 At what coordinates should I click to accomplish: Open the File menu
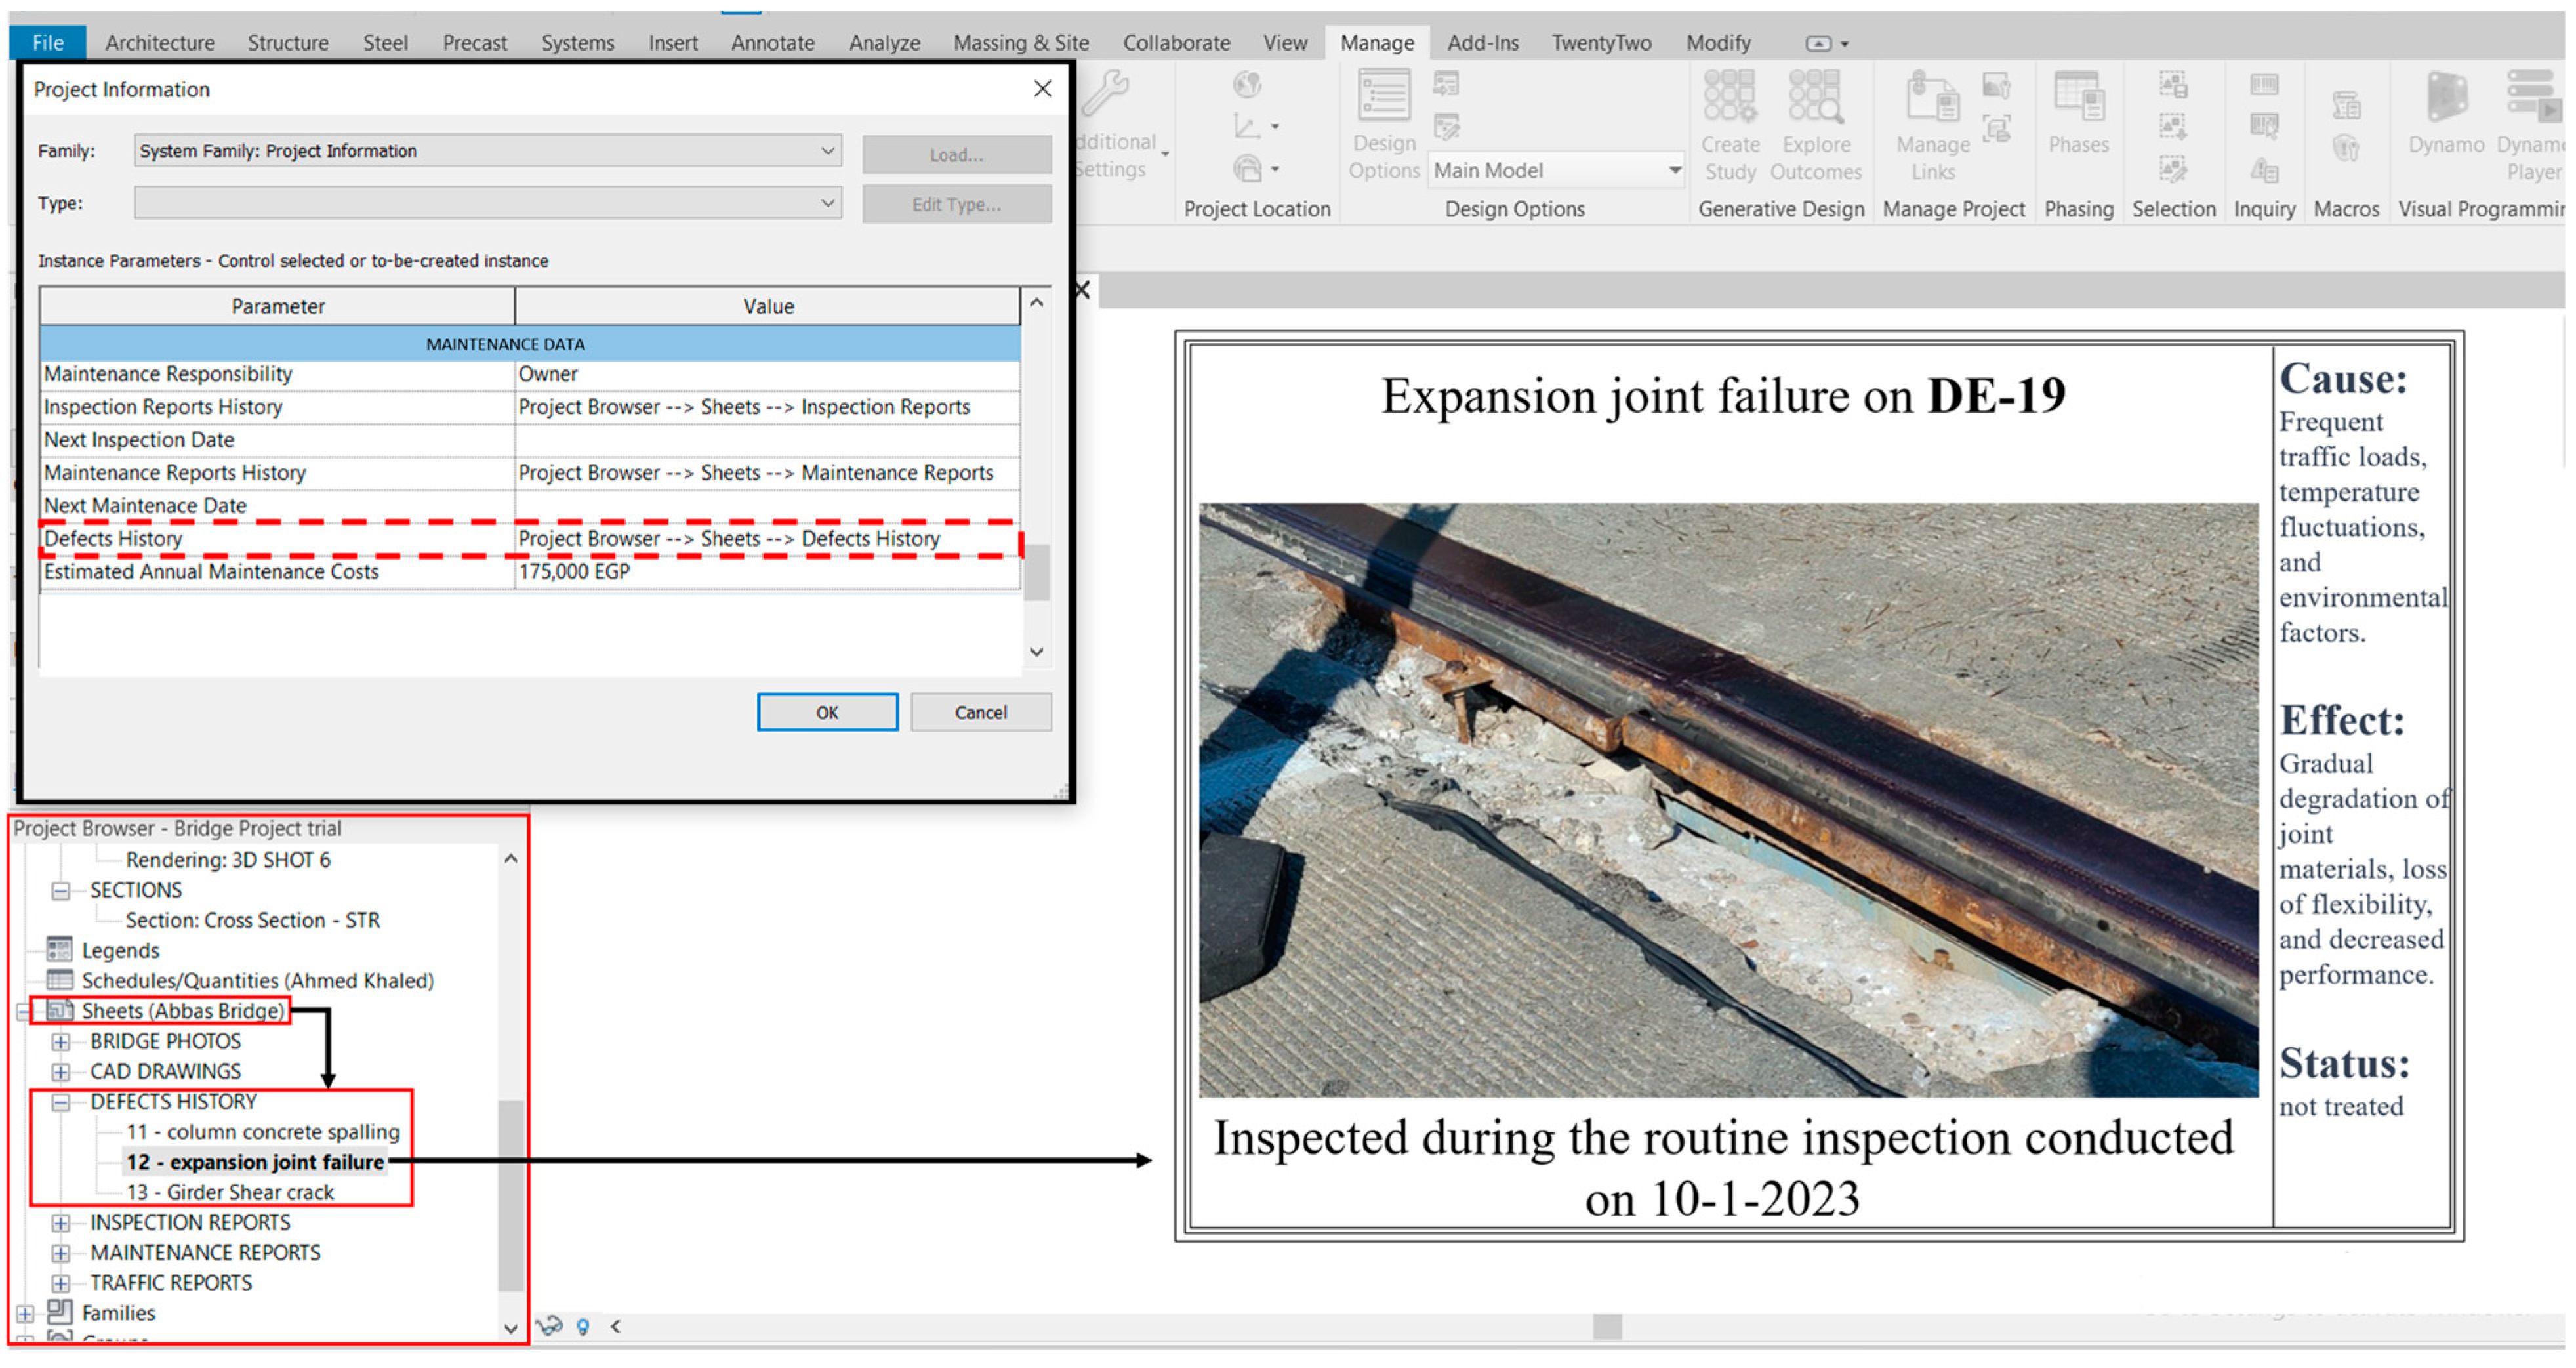coord(47,43)
